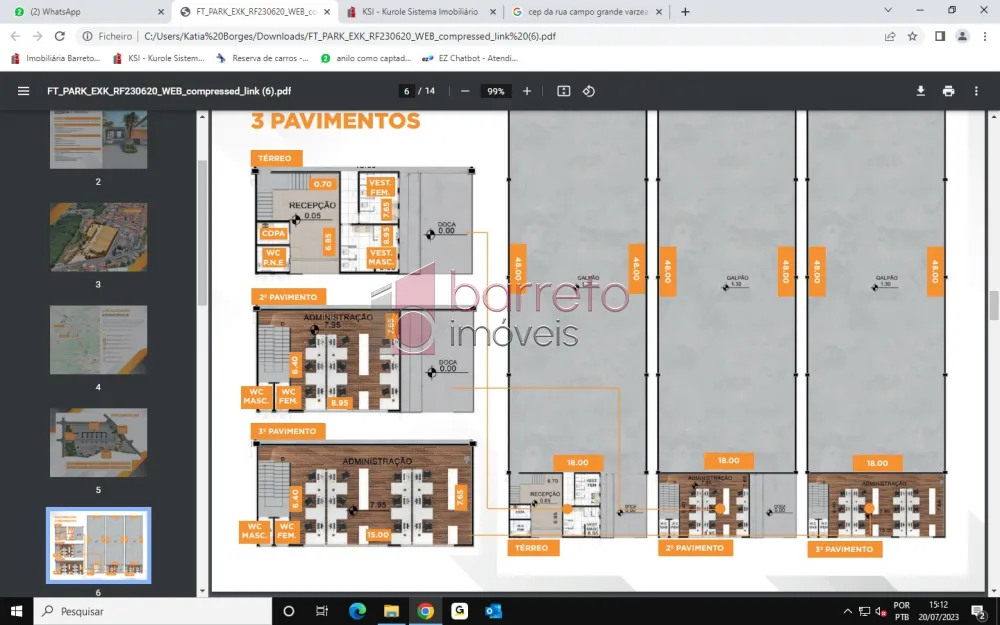Share this page from address bar
This screenshot has width=1000, height=625.
tap(890, 36)
